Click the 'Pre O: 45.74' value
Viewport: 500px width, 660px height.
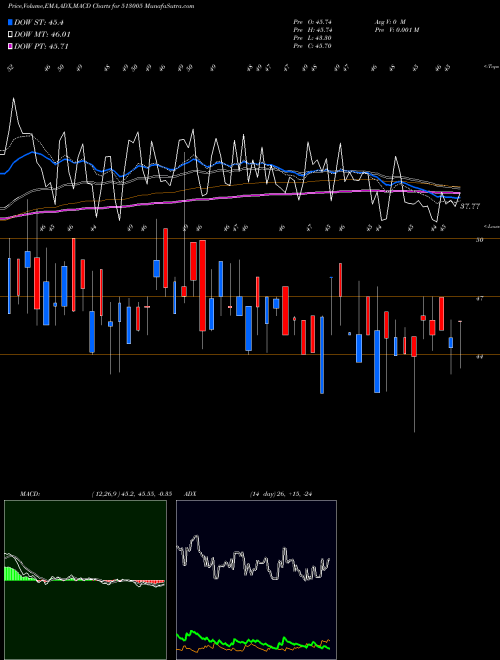[313, 21]
